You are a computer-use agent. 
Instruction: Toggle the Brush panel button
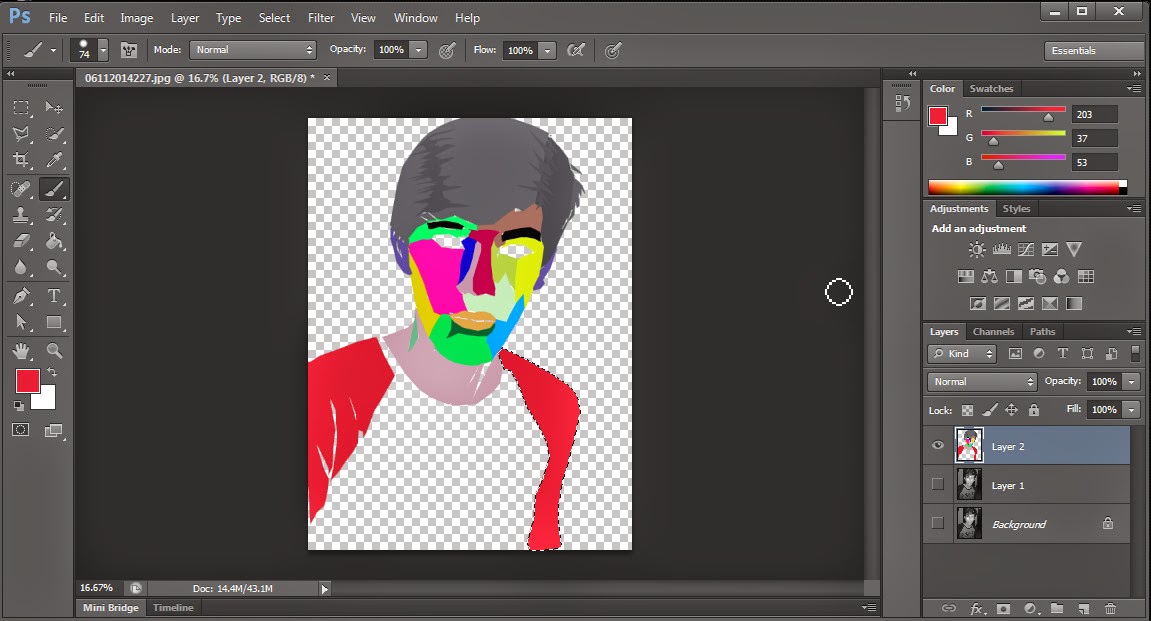[x=129, y=50]
